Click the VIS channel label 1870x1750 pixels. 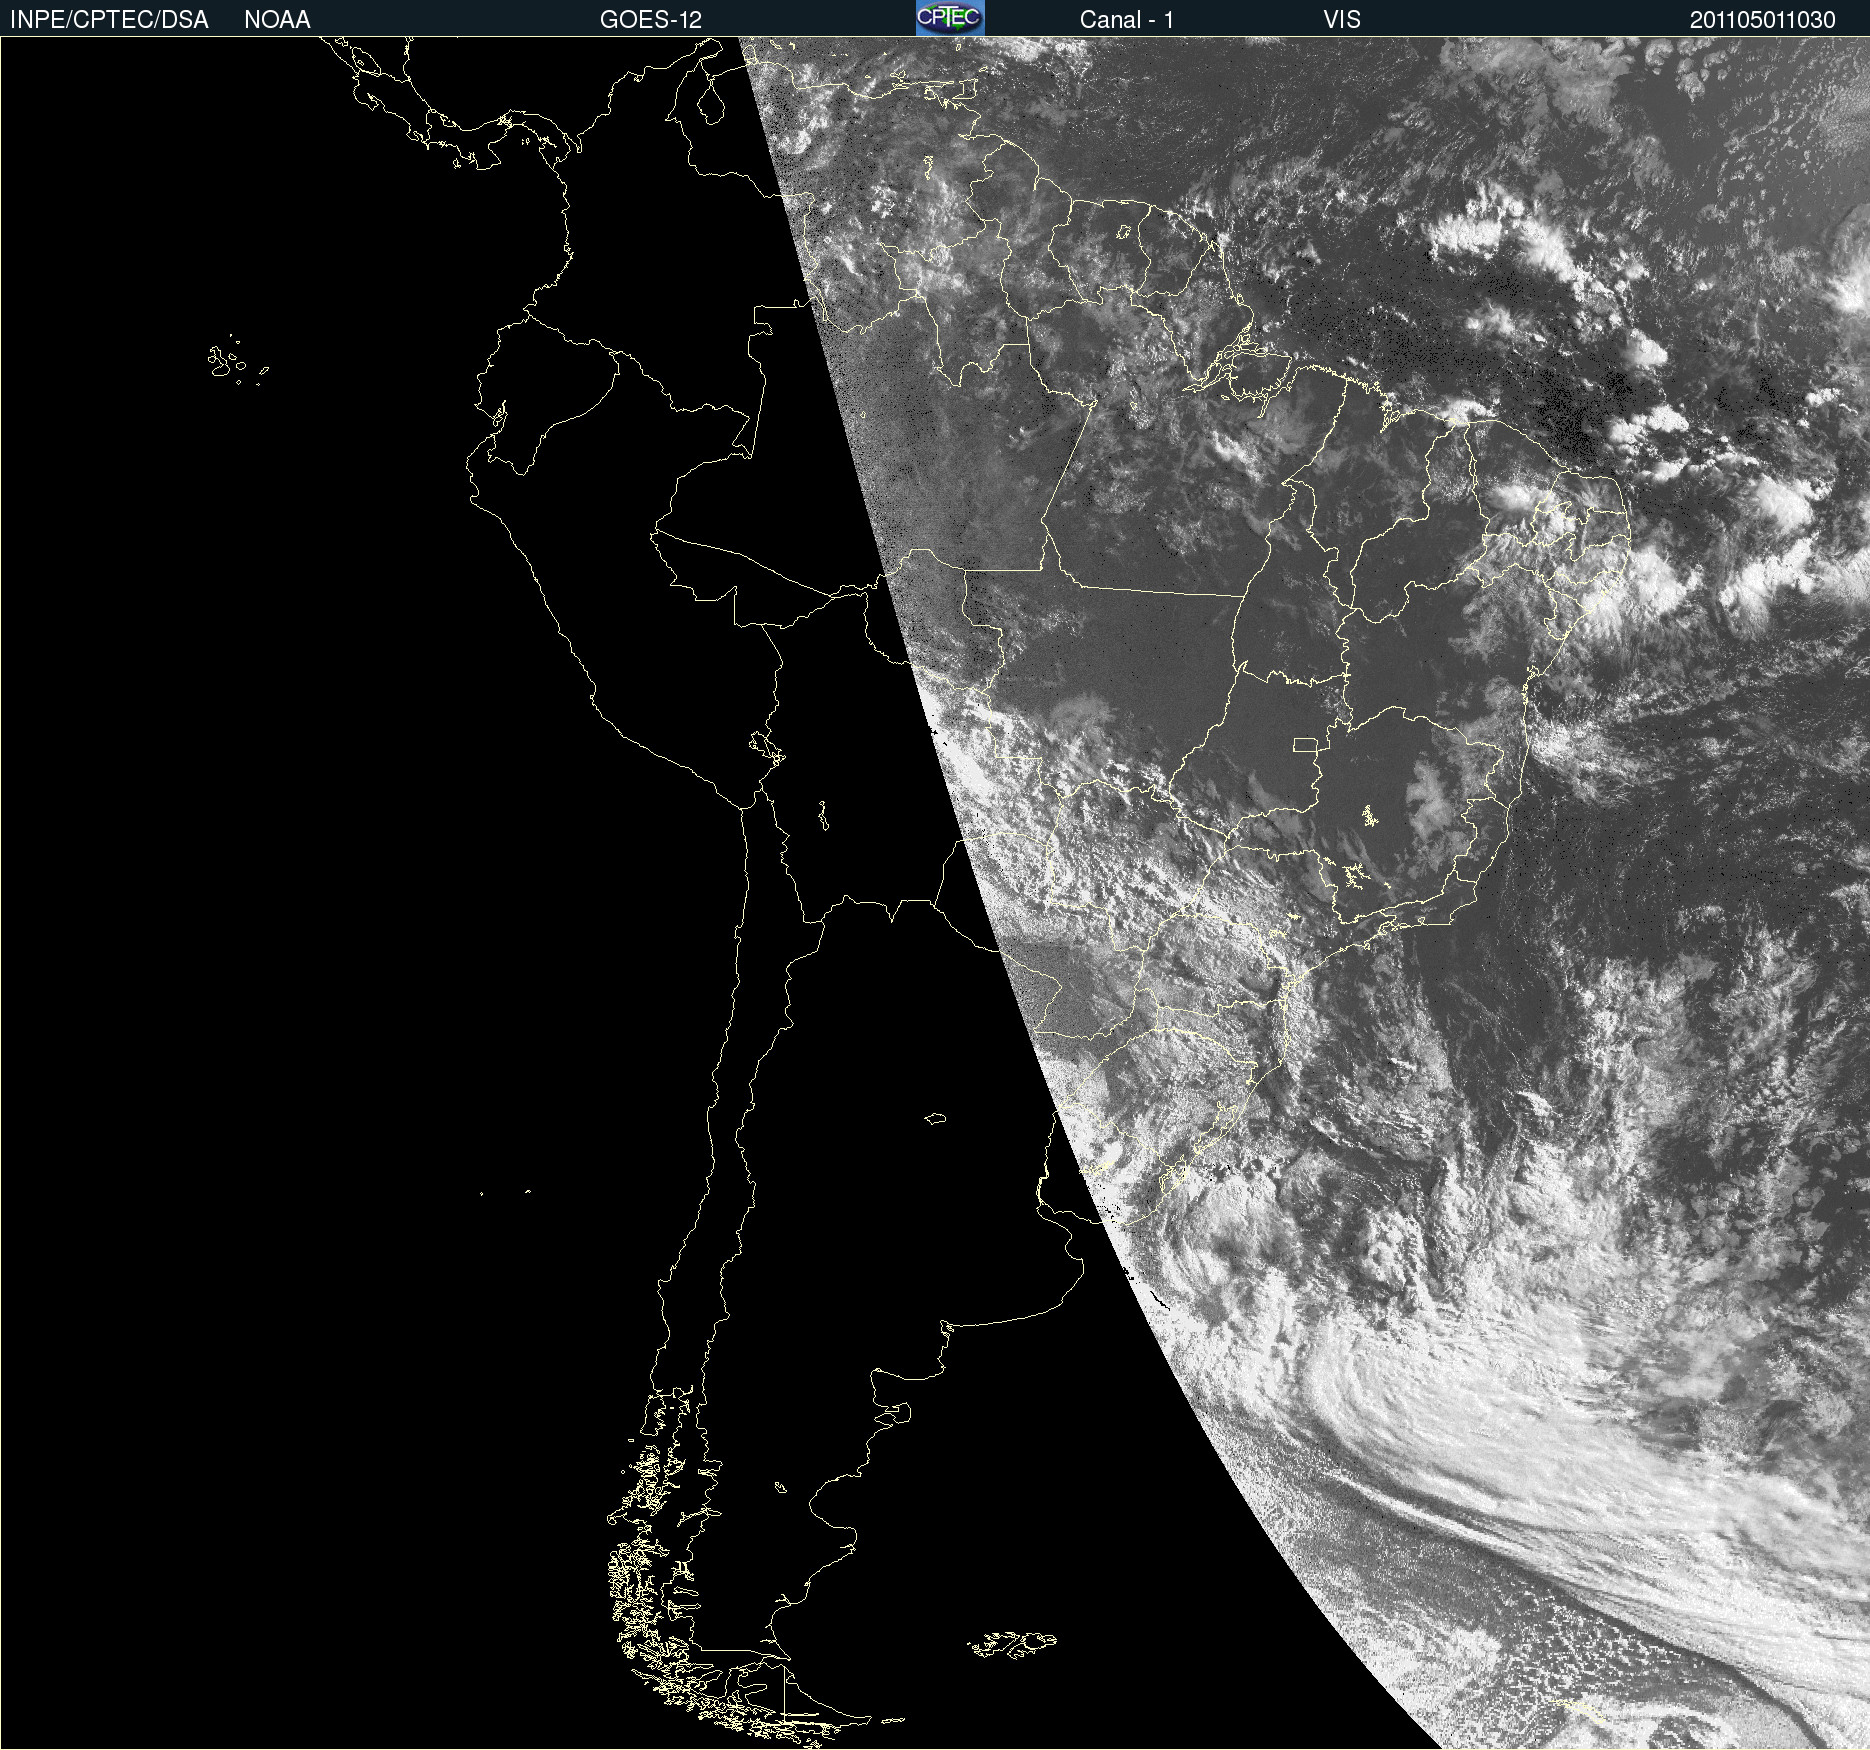[1342, 20]
